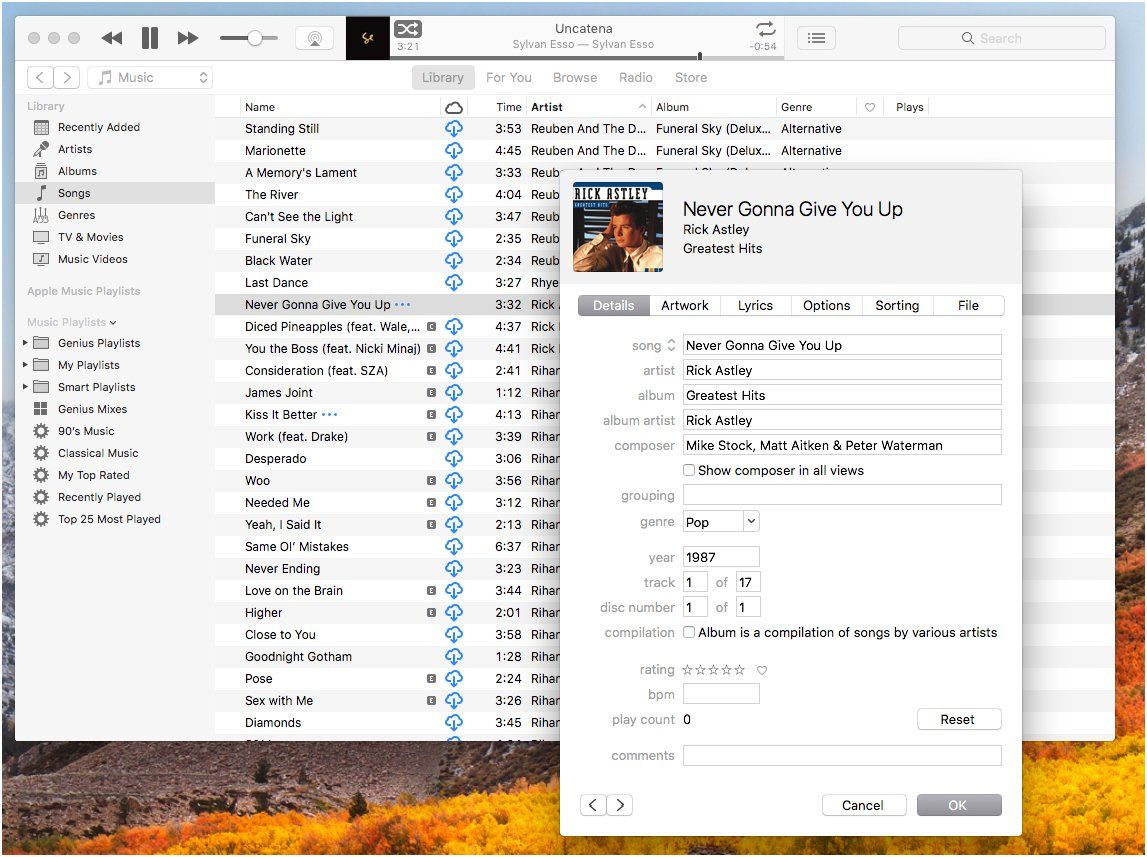The image size is (1147, 857).
Task: Open the genre dropdown showing Pop
Action: click(721, 521)
